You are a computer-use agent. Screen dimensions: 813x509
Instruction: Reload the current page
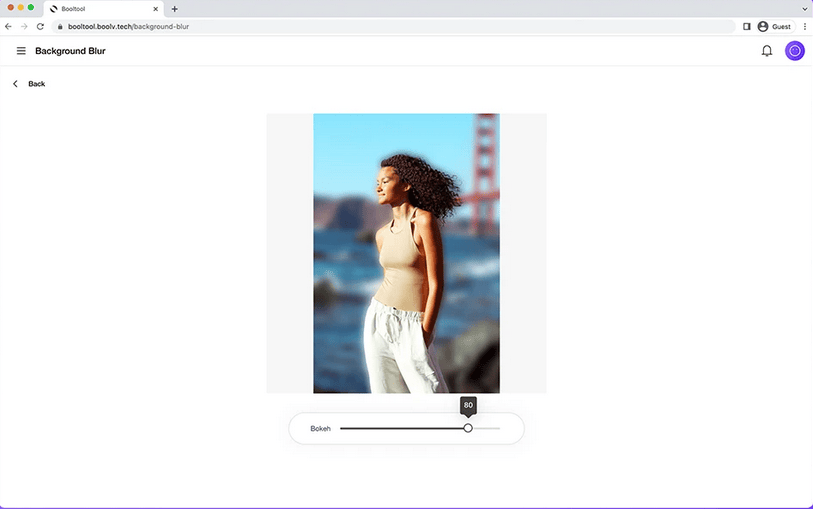pos(40,26)
